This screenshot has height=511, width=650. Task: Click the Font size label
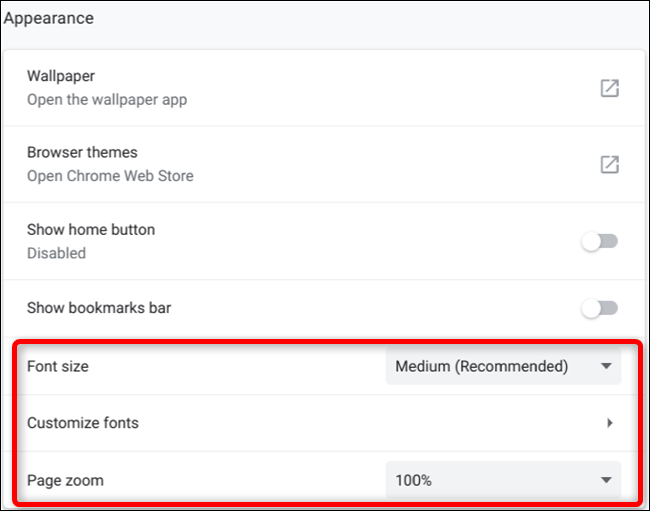(x=58, y=366)
